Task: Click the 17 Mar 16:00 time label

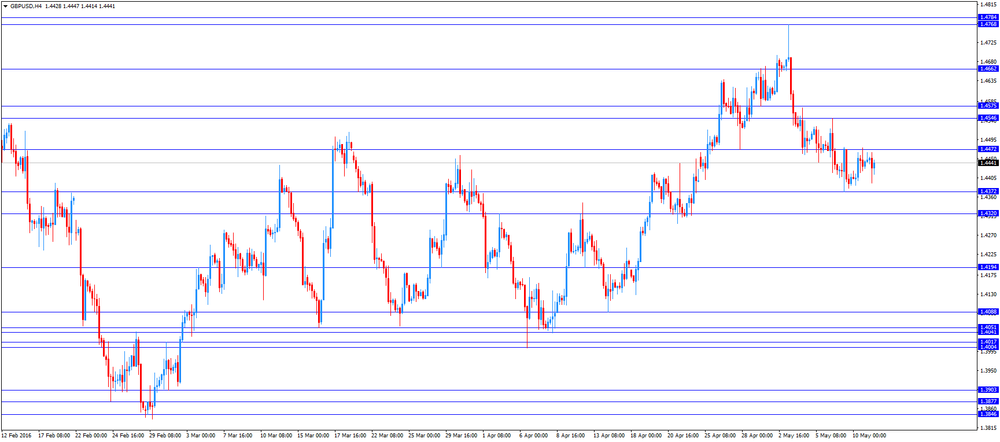Action: coord(351,437)
